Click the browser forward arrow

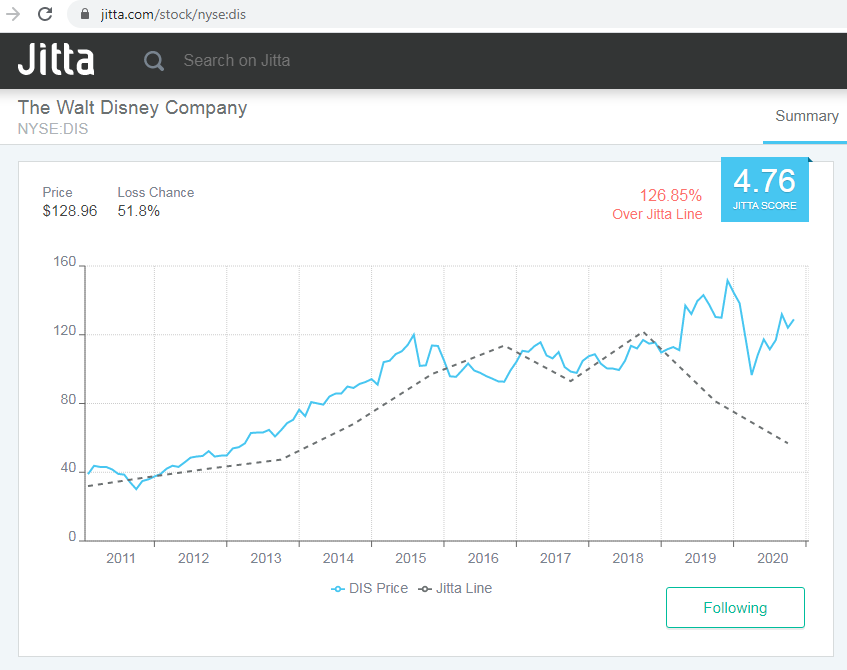[x=13, y=14]
